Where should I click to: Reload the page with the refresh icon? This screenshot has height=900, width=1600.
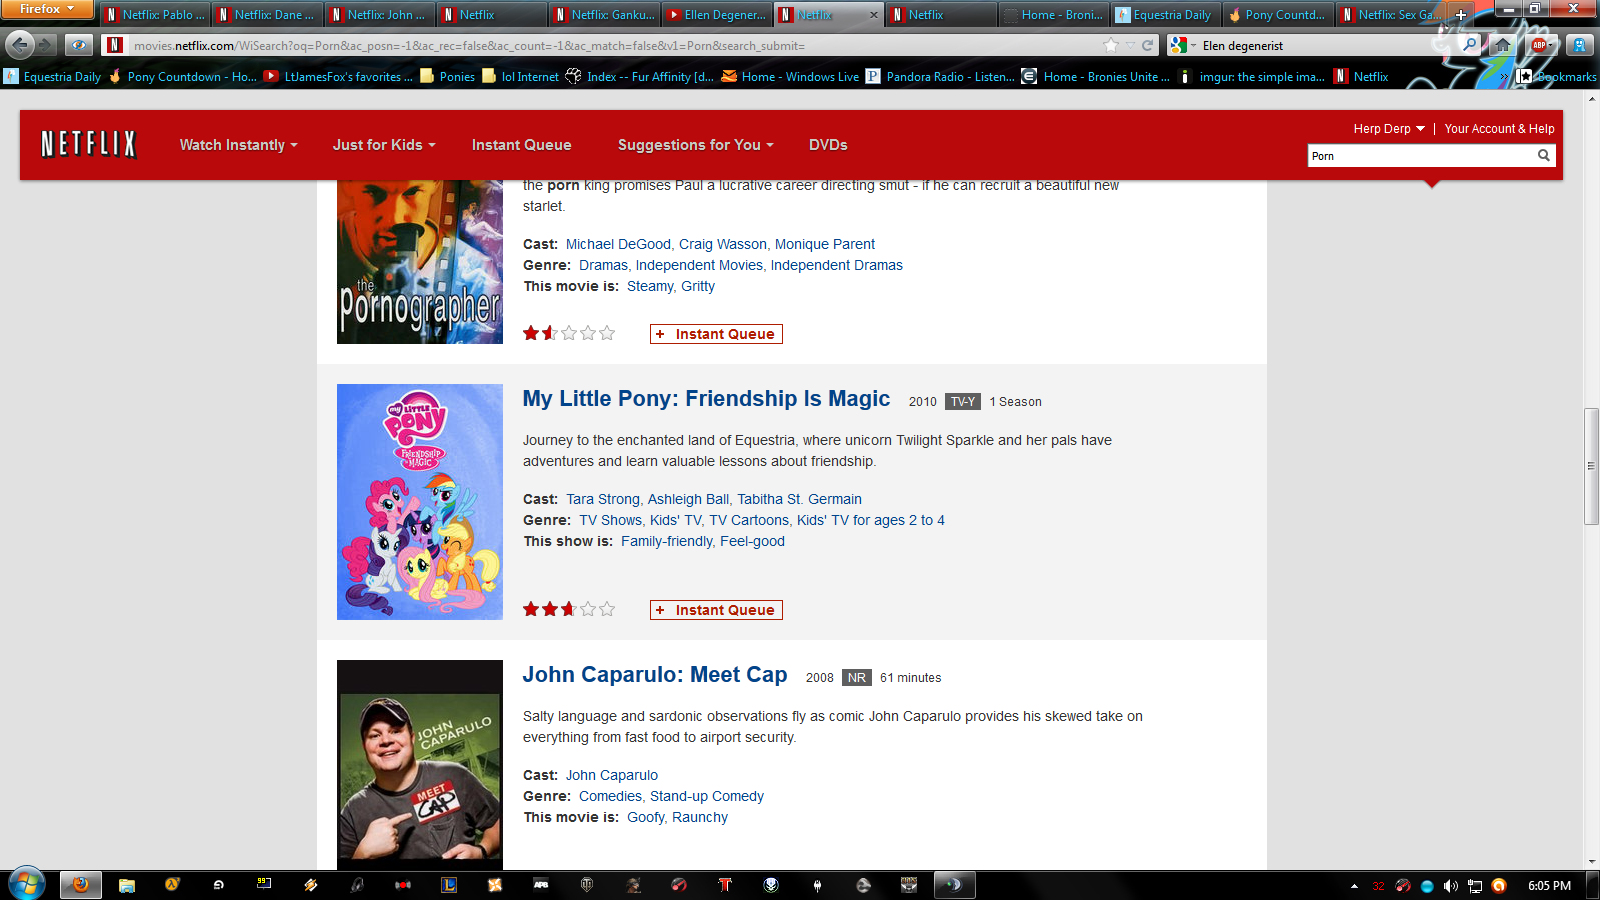(x=1147, y=45)
